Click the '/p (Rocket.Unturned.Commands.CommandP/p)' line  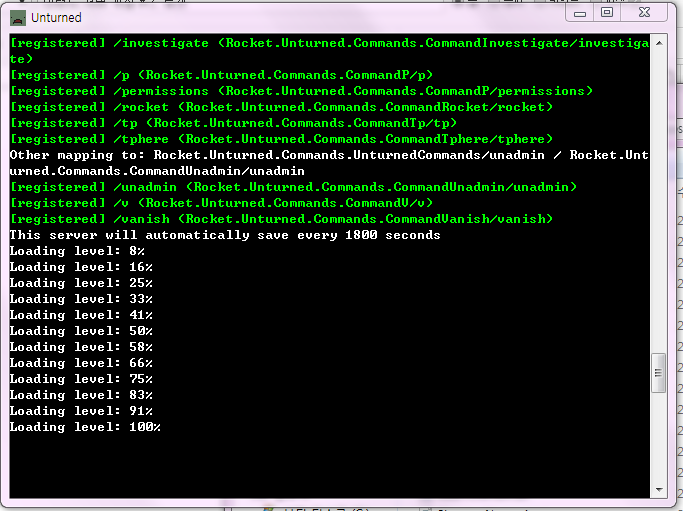coord(221,75)
